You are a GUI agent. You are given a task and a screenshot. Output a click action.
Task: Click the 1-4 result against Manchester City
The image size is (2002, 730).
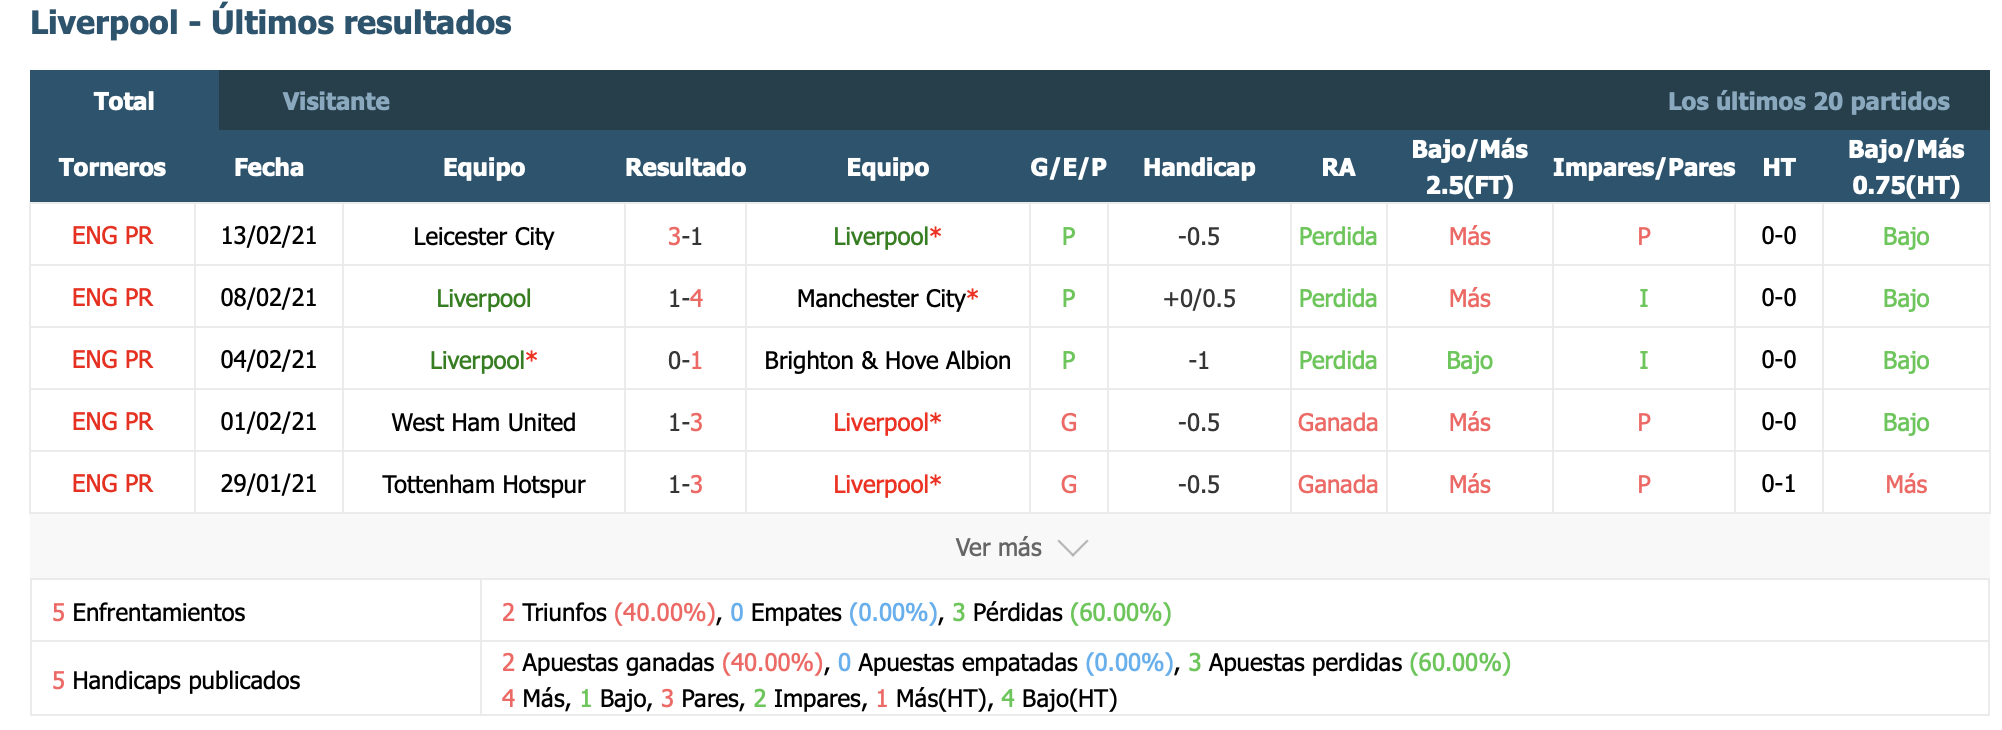pyautogui.click(x=685, y=298)
